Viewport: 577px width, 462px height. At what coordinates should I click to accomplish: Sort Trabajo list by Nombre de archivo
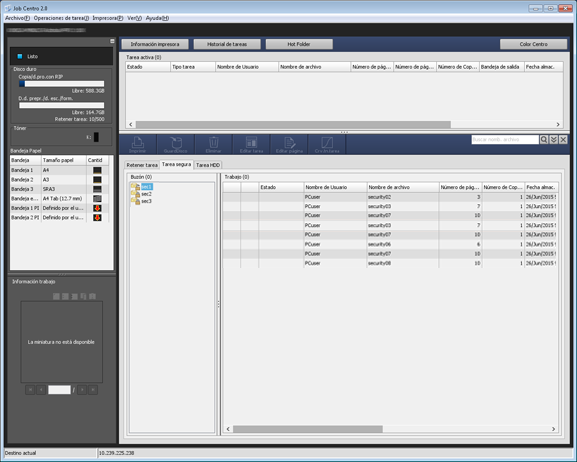click(403, 187)
